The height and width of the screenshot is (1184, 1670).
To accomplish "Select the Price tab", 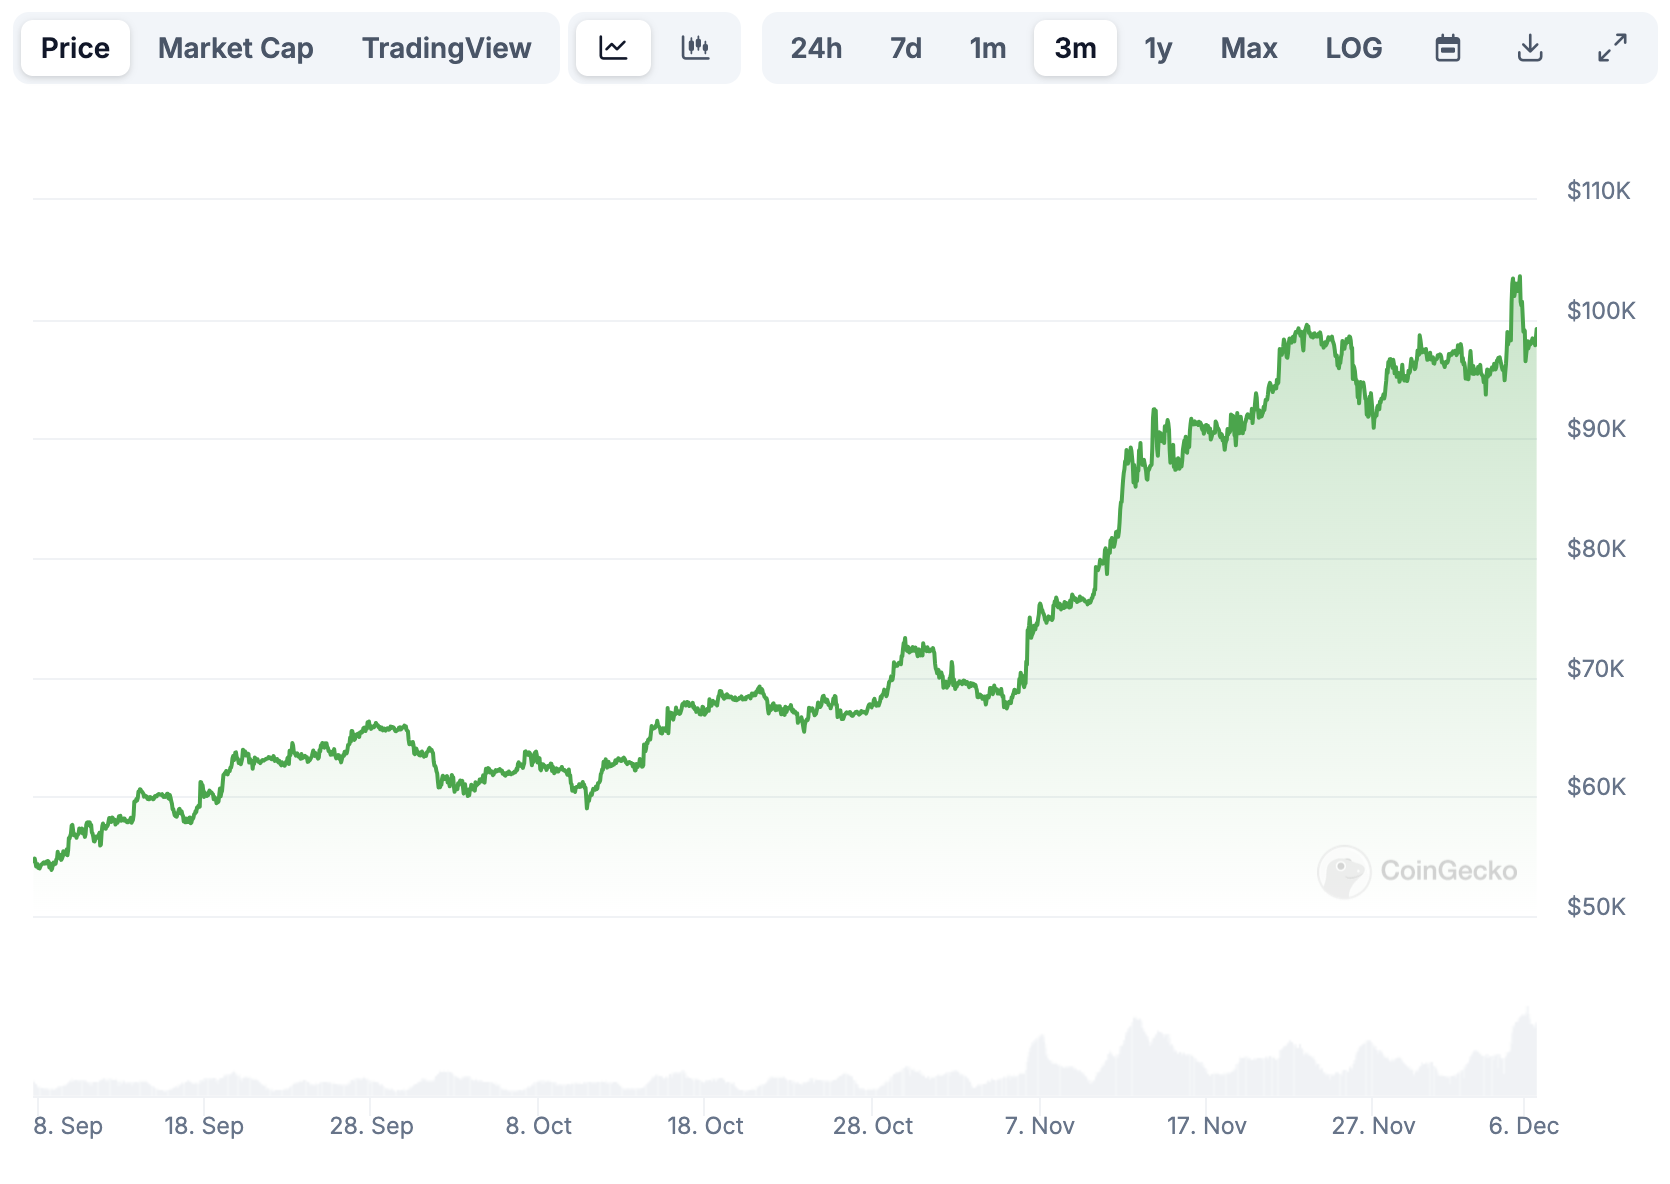I will click(x=74, y=47).
